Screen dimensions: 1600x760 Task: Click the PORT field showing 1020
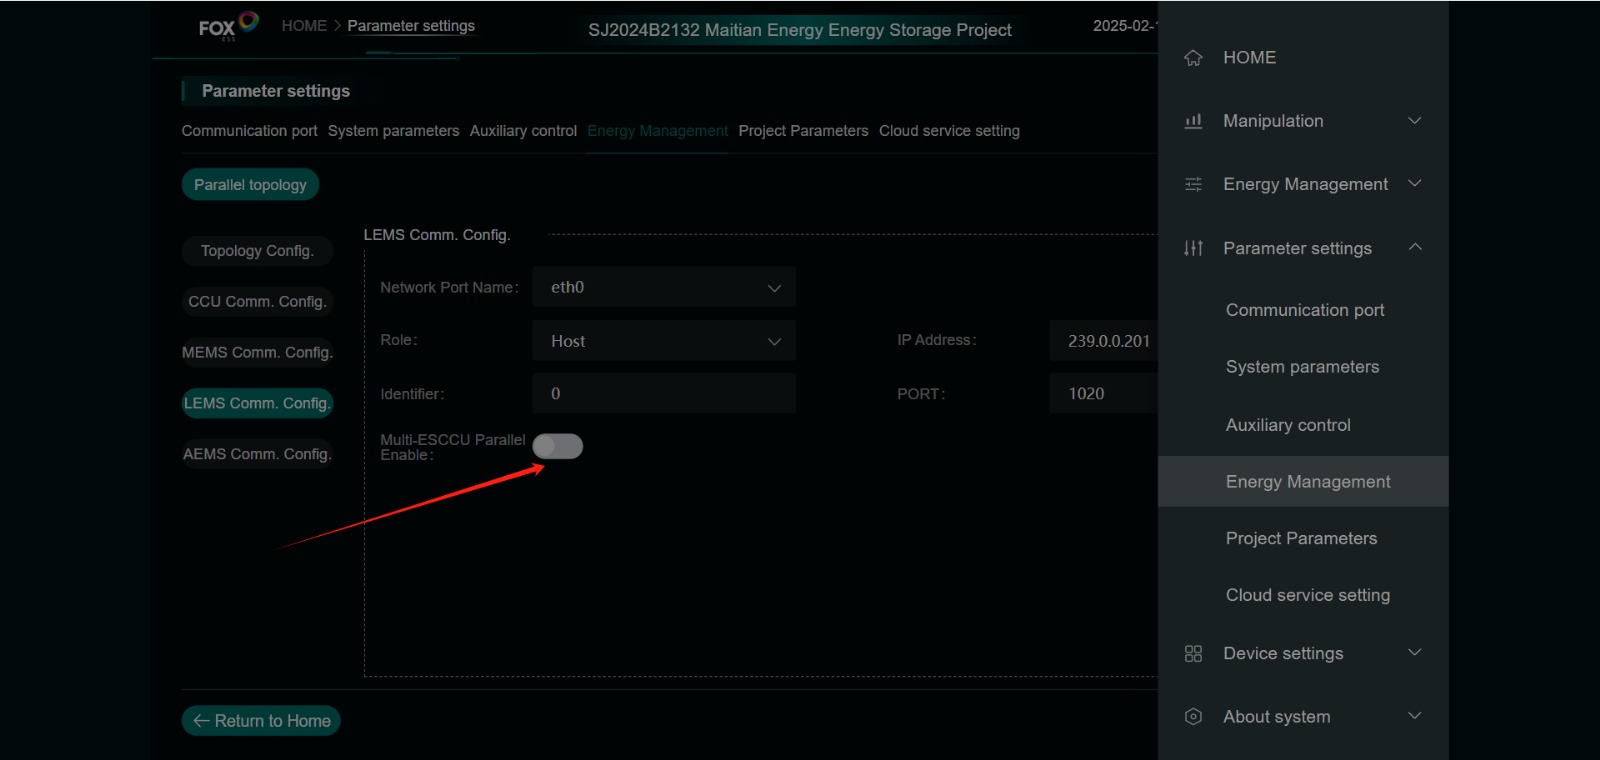(x=1104, y=394)
